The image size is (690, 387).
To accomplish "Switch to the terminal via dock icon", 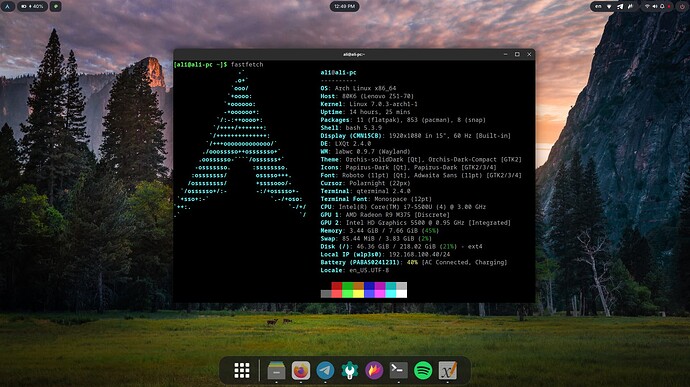I will [x=399, y=370].
